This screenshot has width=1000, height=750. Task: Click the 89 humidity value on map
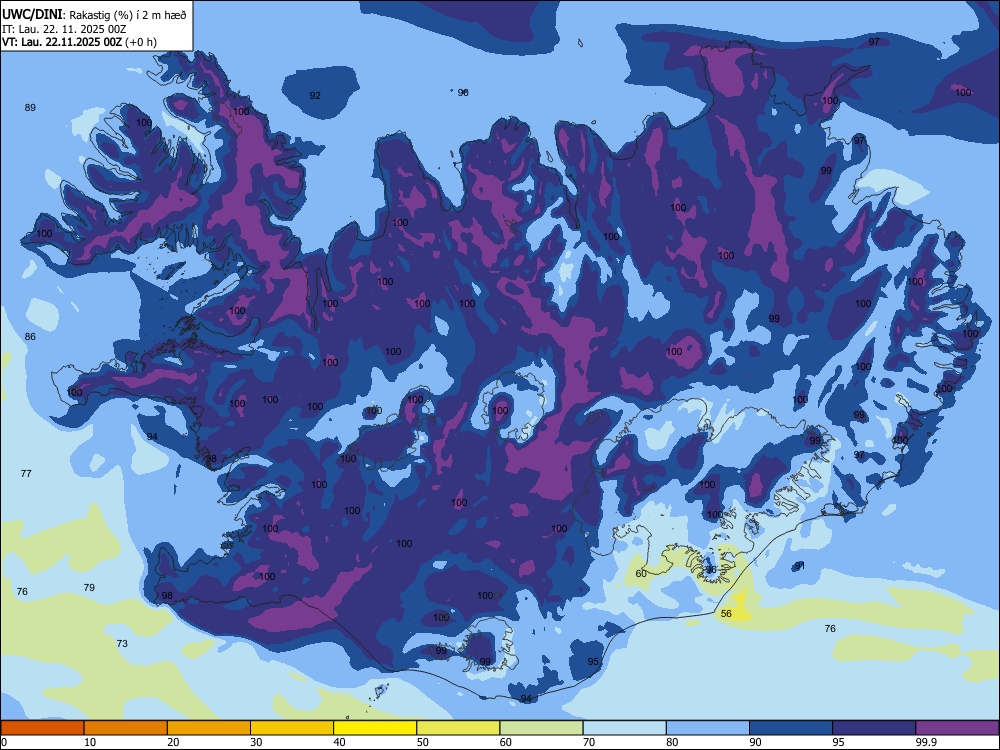tap(30, 108)
